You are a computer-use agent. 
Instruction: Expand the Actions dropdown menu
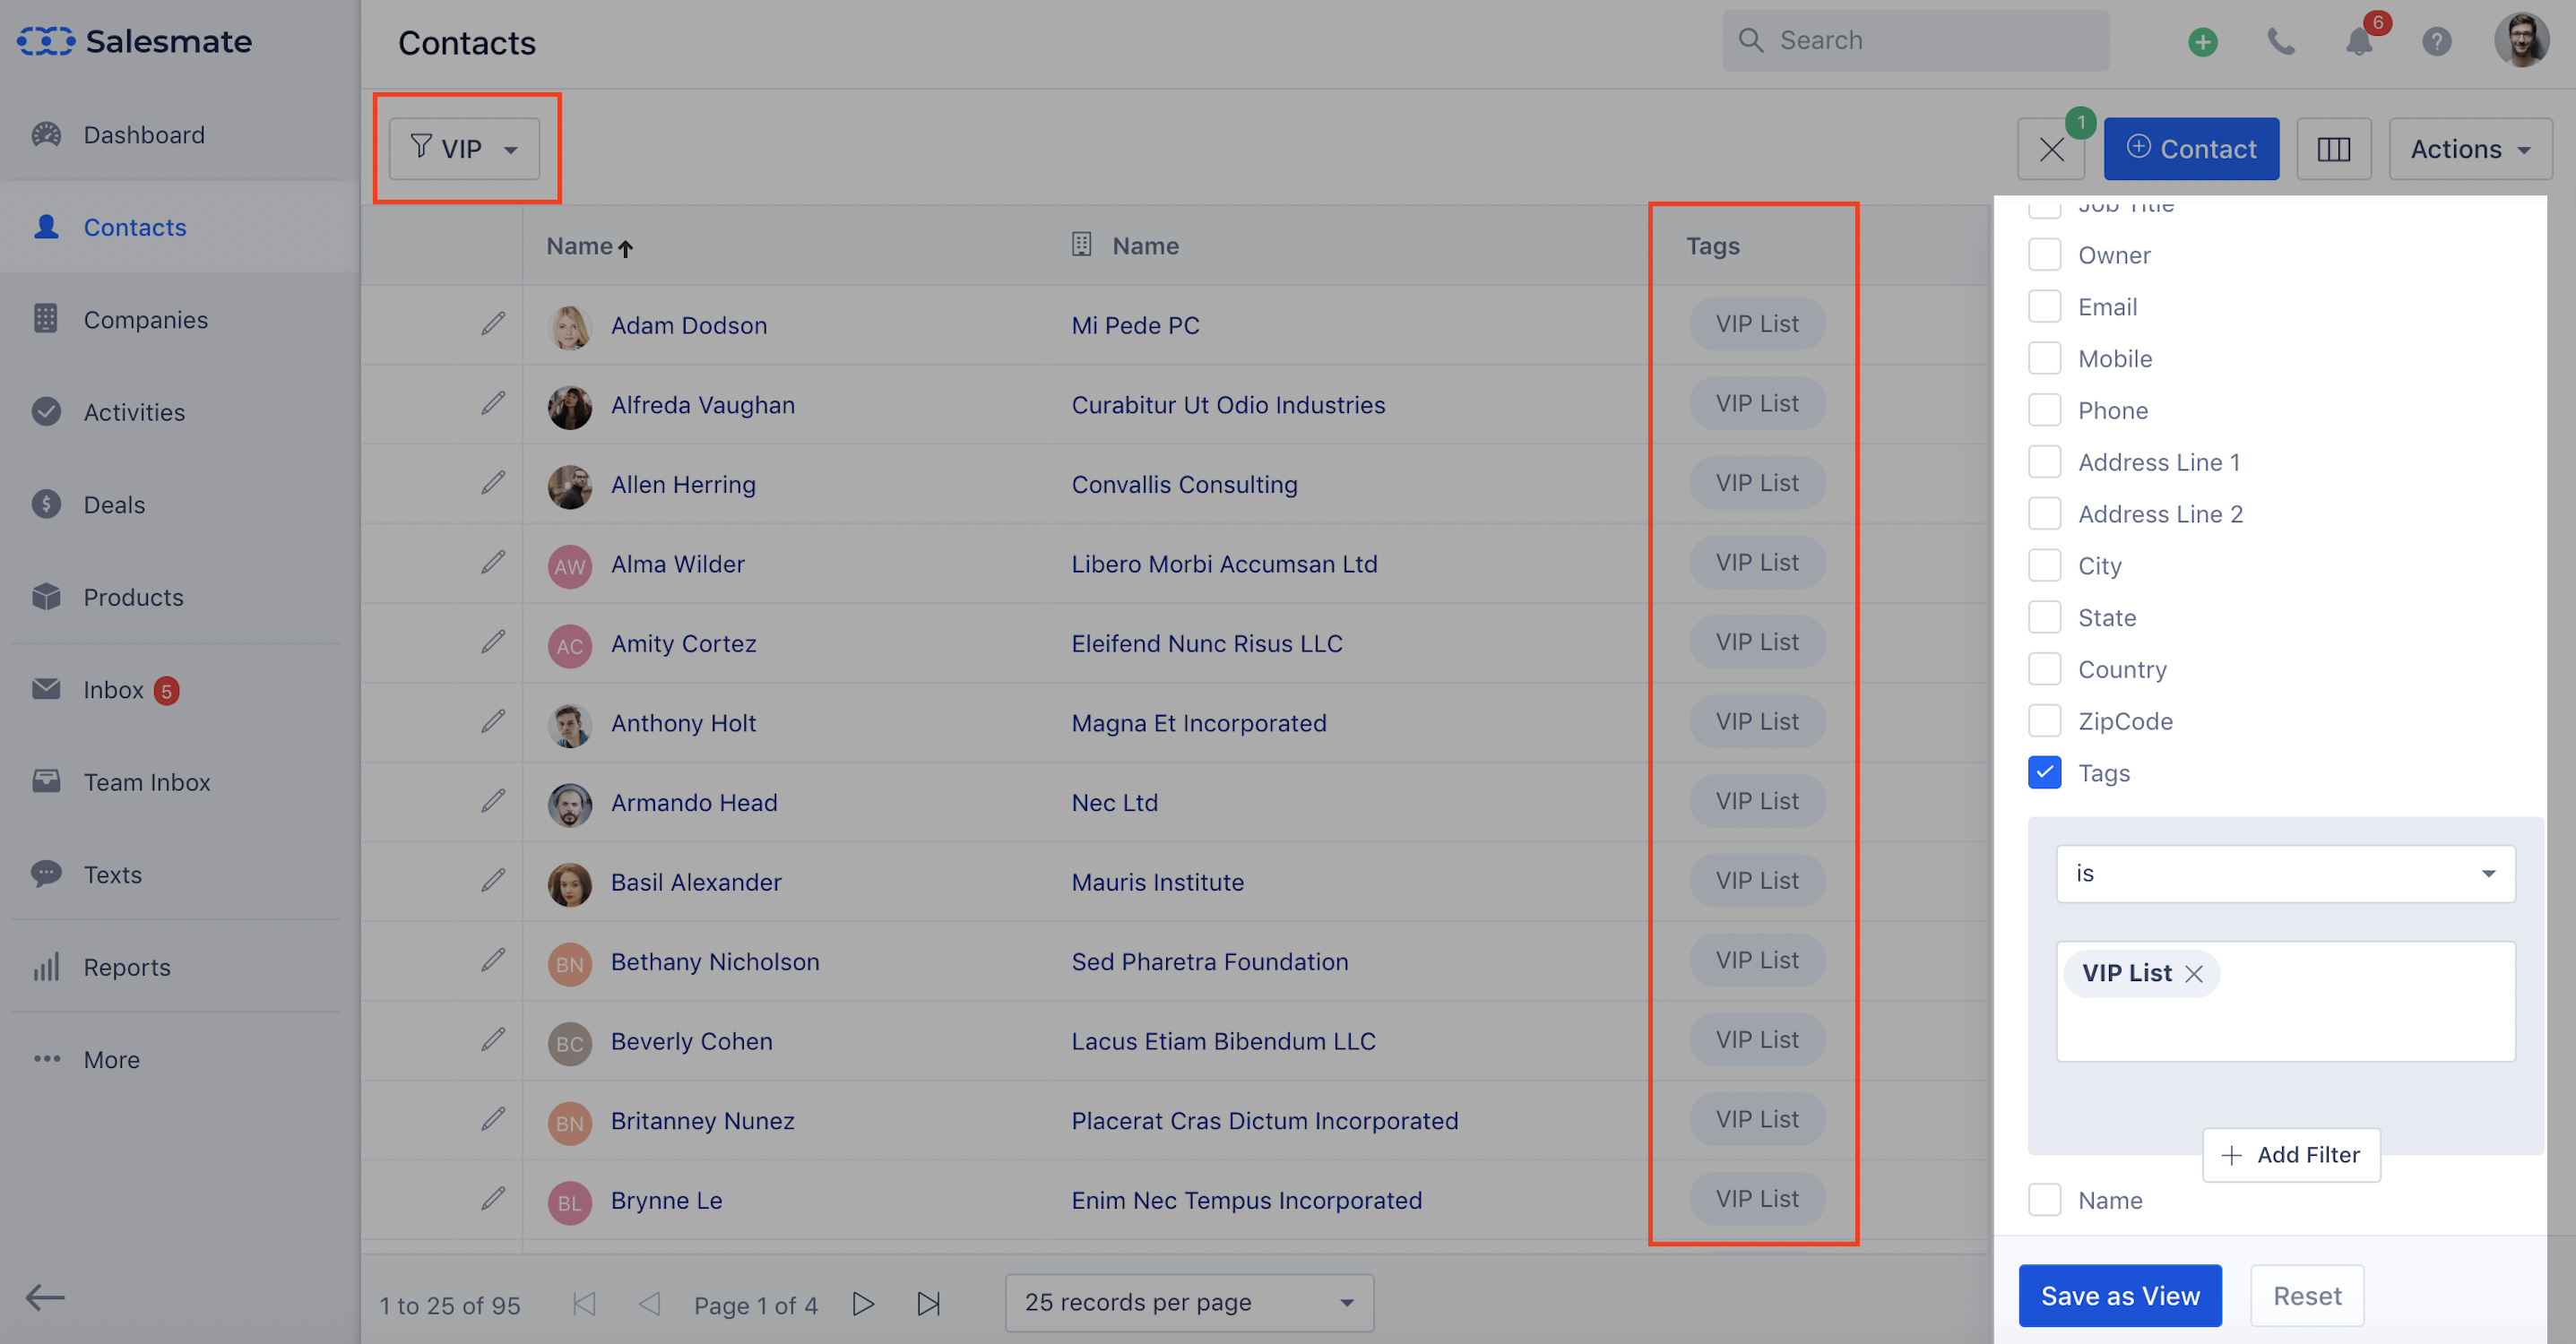pos(2468,148)
